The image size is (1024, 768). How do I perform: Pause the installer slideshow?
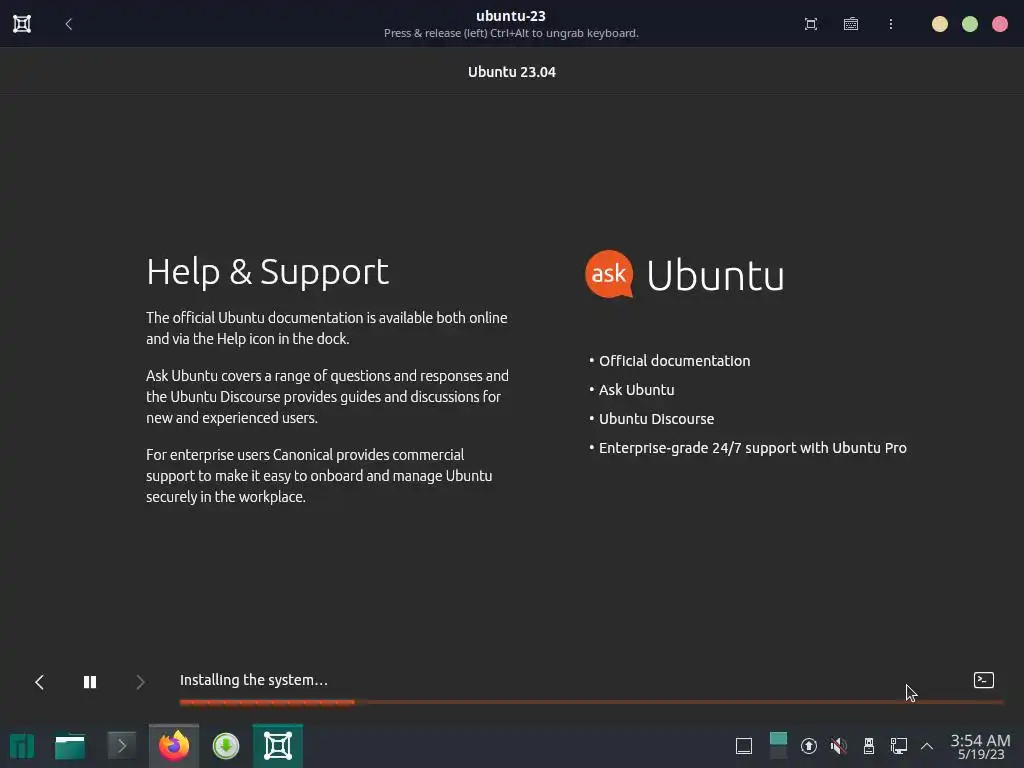point(90,682)
